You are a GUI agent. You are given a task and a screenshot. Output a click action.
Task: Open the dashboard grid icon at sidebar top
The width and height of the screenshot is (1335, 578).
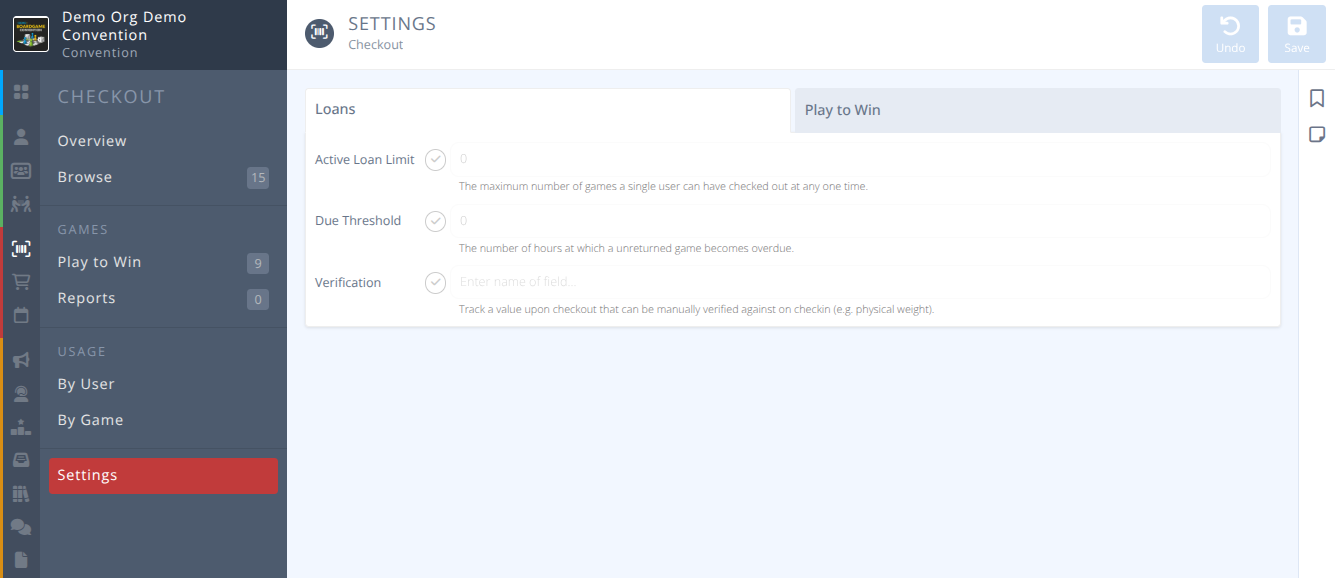(x=21, y=91)
